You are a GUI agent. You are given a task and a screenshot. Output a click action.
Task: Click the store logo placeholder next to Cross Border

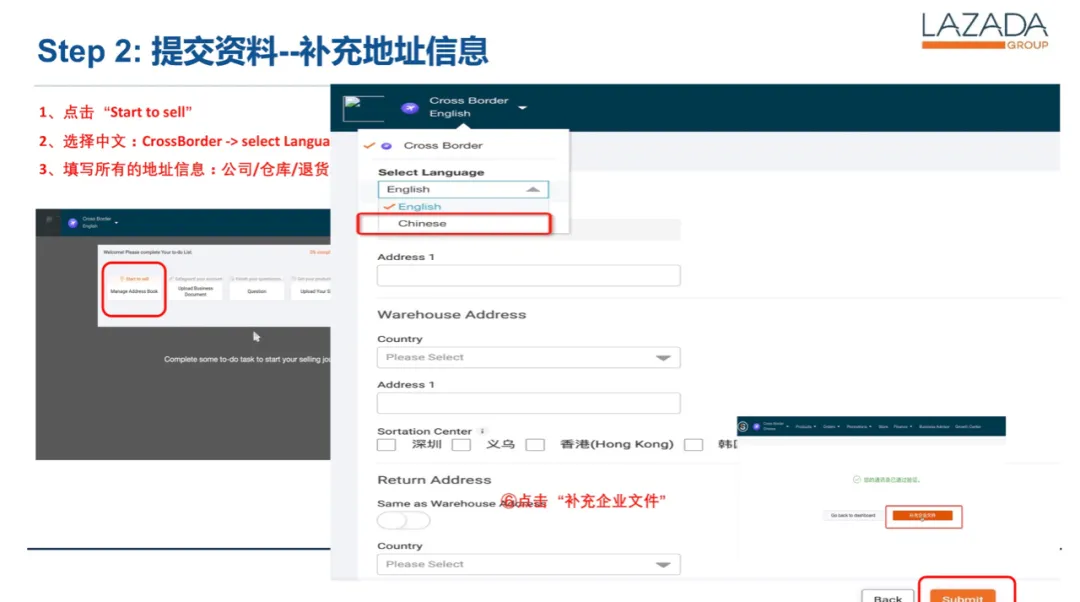362,107
